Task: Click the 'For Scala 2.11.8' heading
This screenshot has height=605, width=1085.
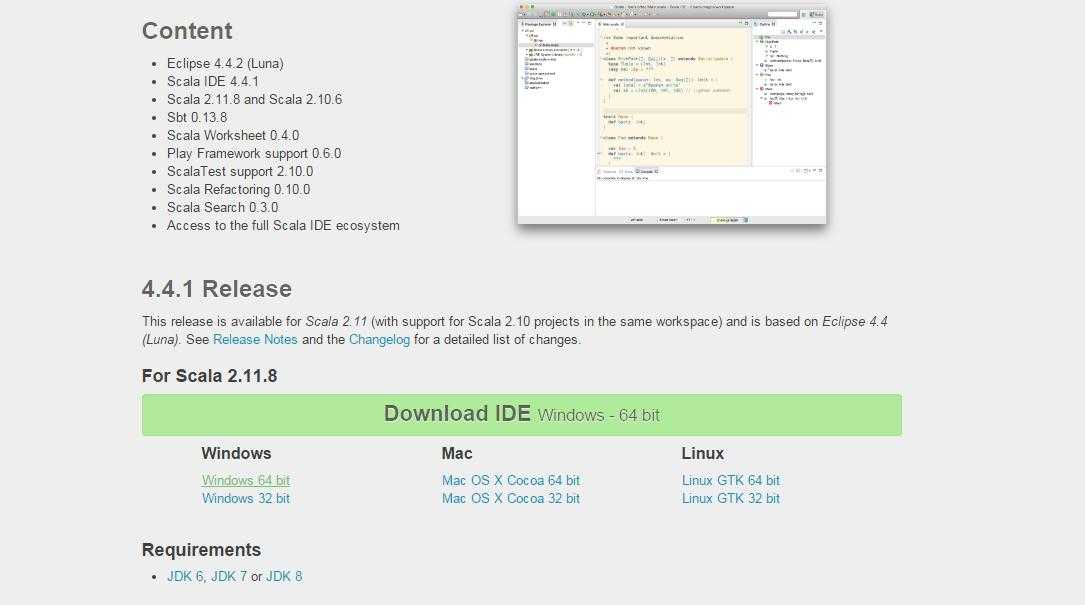Action: 210,376
